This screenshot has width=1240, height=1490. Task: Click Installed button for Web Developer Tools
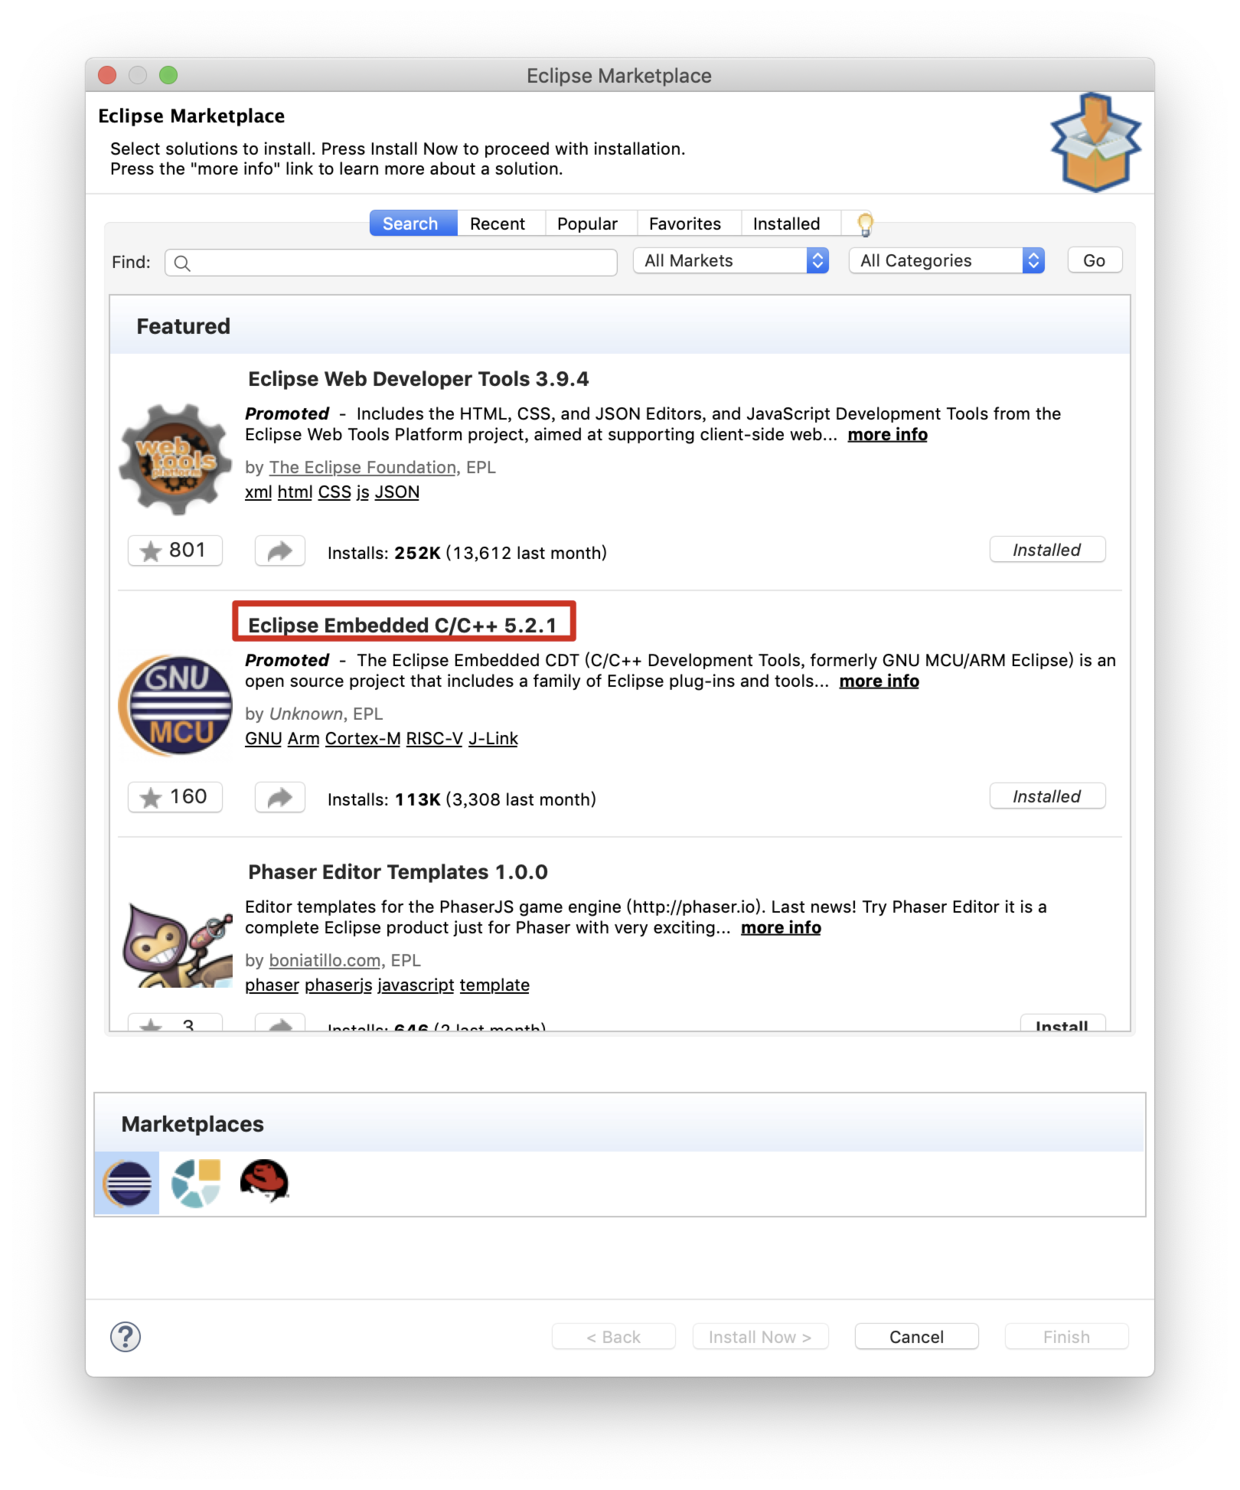pyautogui.click(x=1047, y=550)
